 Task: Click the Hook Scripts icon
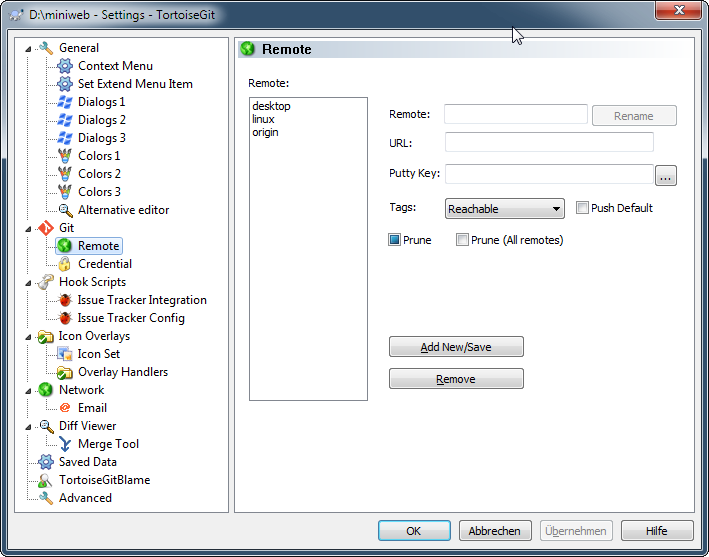(x=46, y=282)
